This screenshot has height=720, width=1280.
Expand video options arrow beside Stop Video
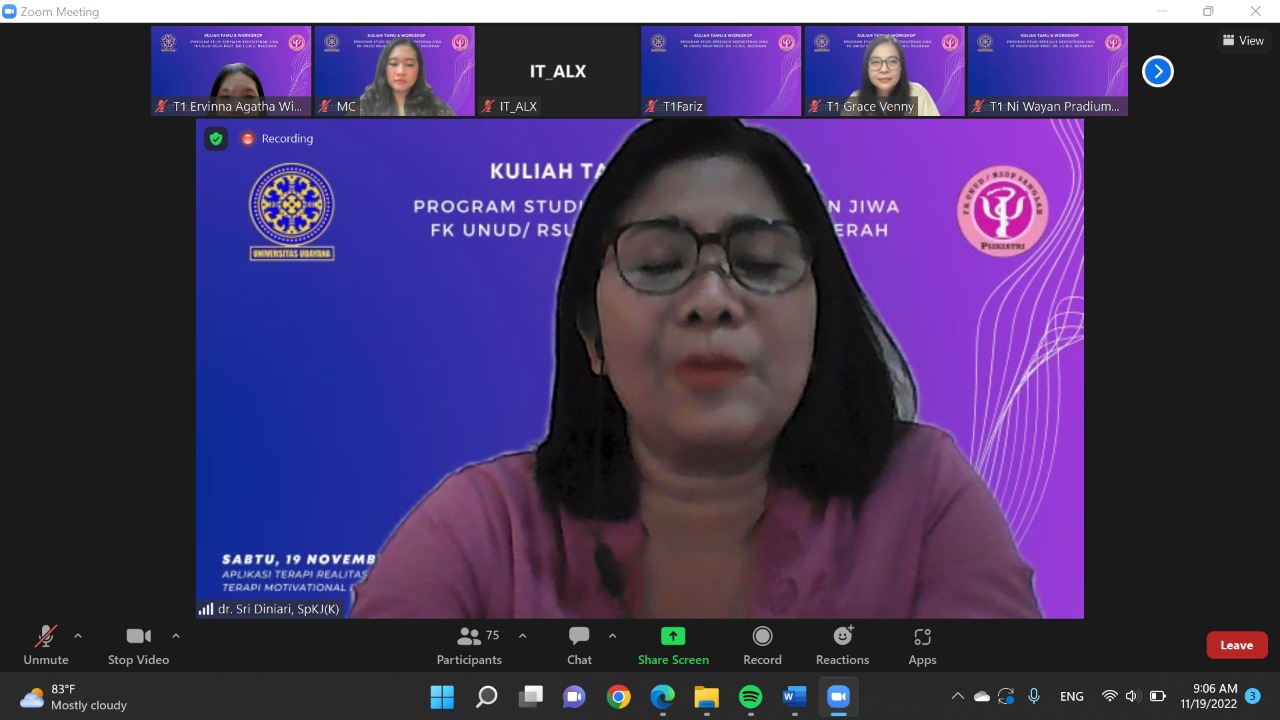[176, 636]
